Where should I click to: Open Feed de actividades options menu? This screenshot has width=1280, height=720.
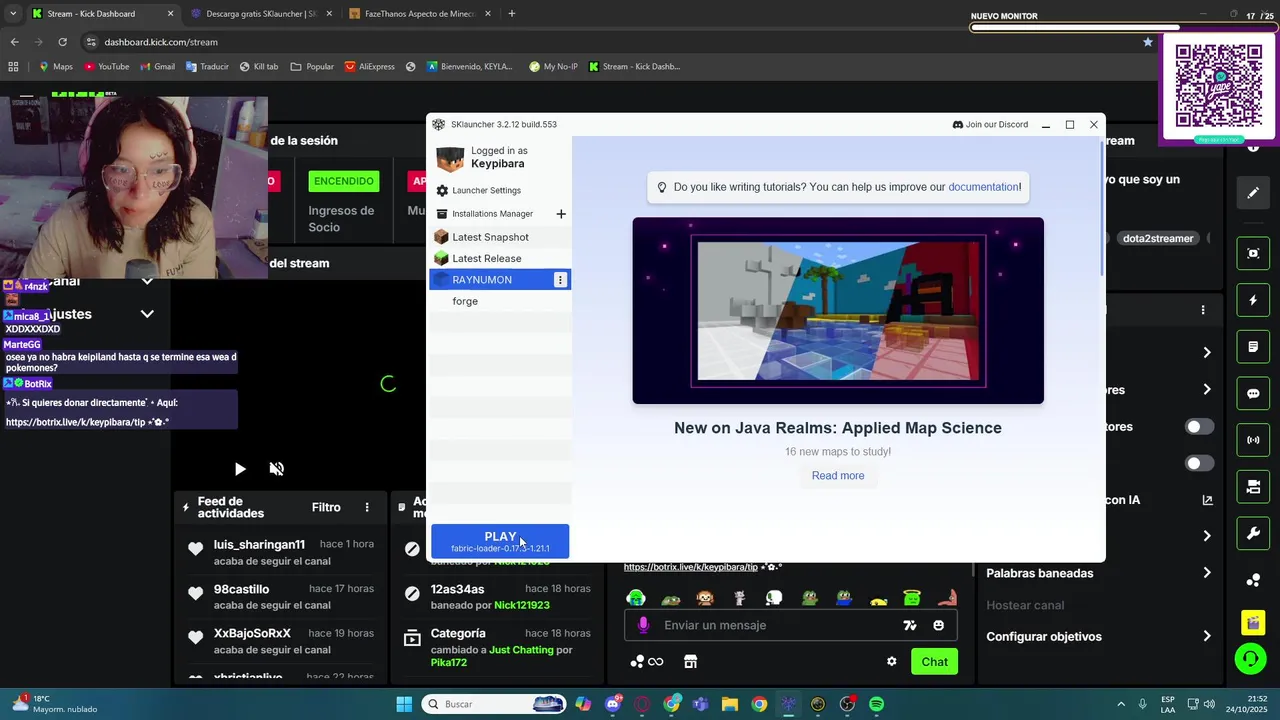(367, 508)
